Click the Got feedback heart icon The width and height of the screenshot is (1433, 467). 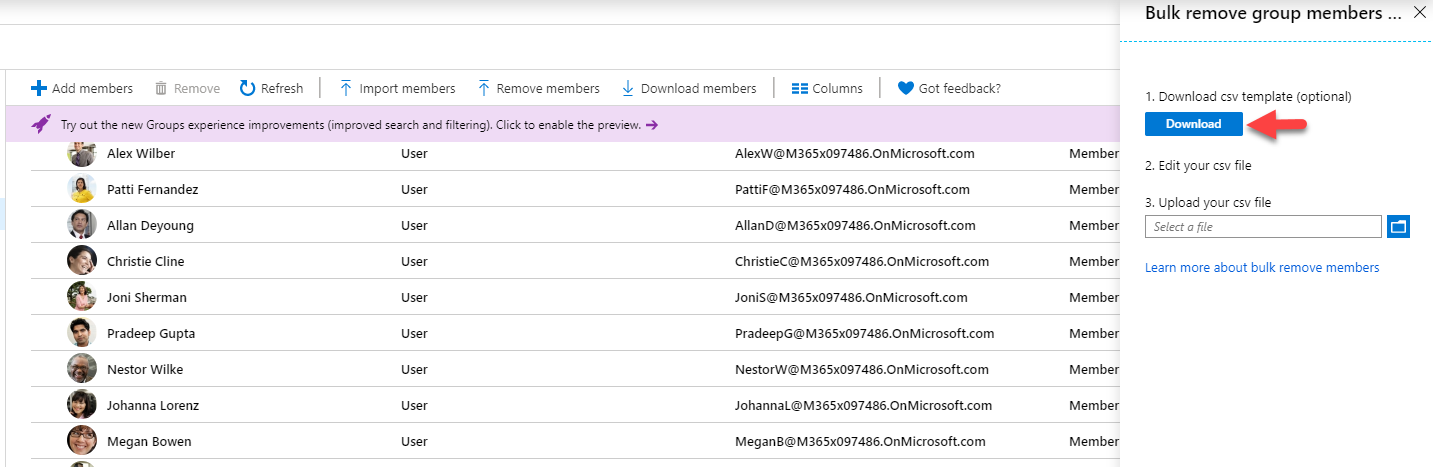tap(905, 88)
